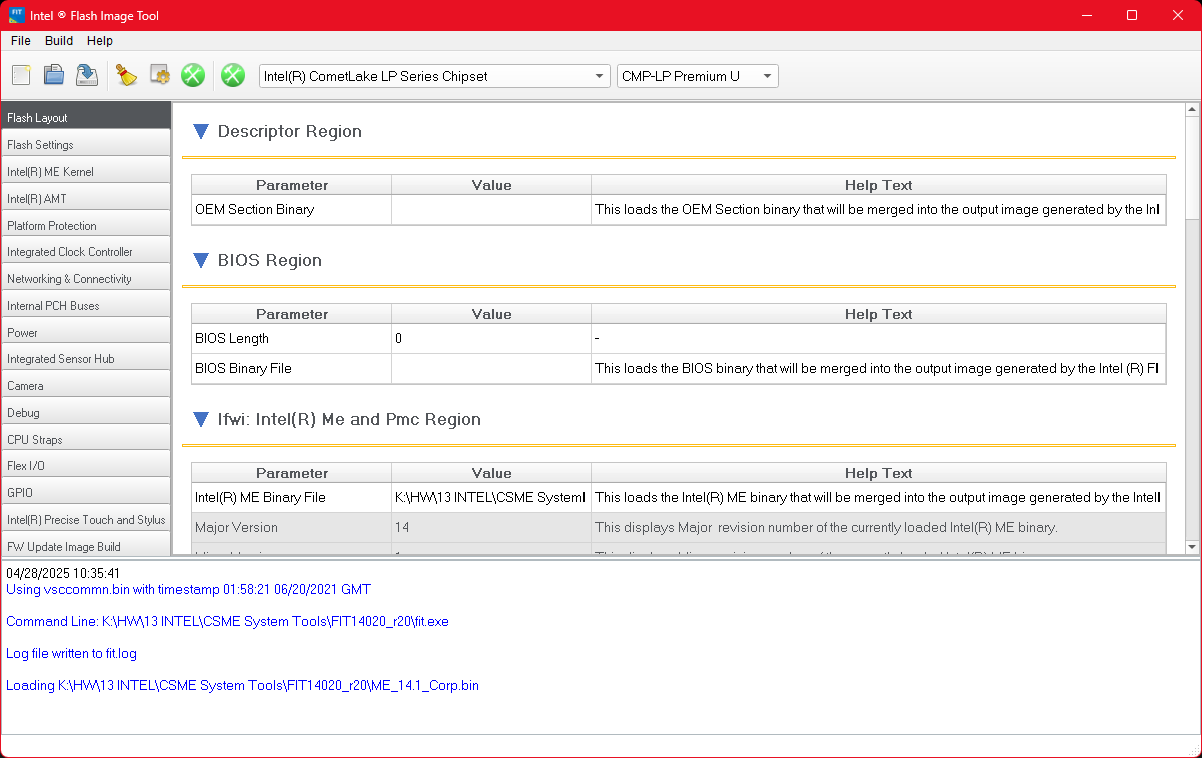Click the 'OEM Section Binary' parameter cell
The image size is (1202, 758).
pyautogui.click(x=292, y=210)
